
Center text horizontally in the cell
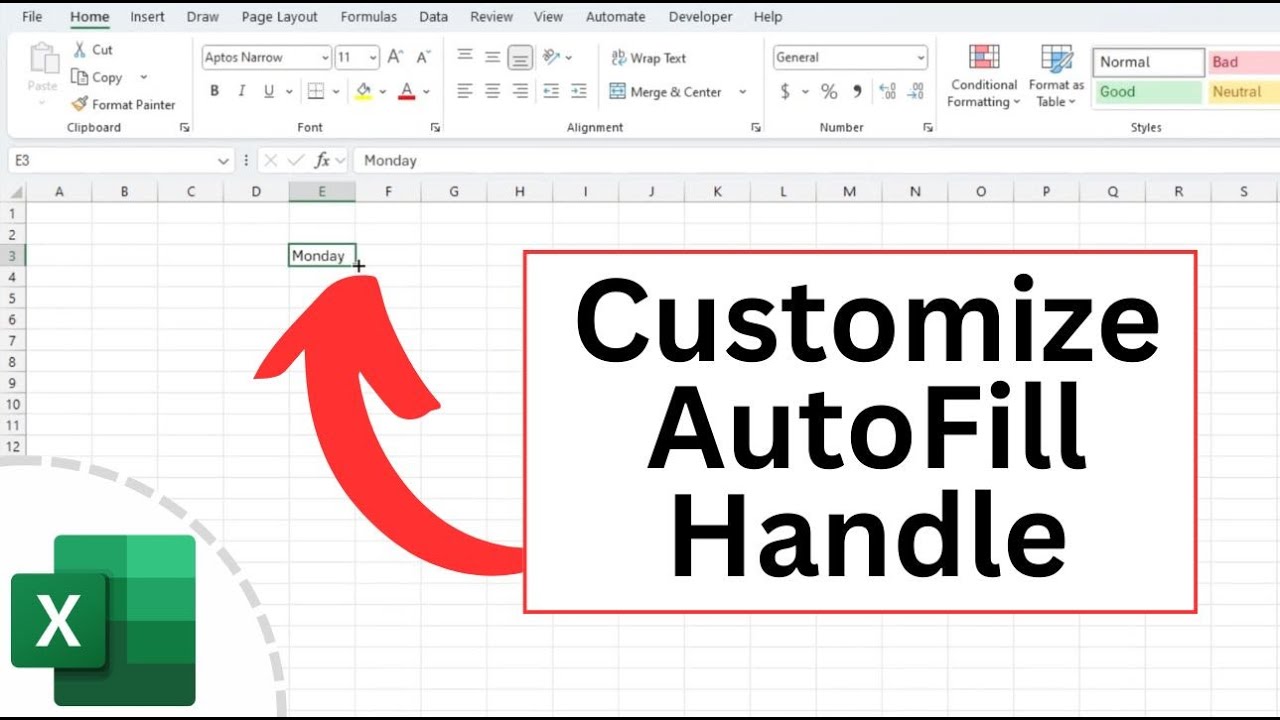point(492,91)
